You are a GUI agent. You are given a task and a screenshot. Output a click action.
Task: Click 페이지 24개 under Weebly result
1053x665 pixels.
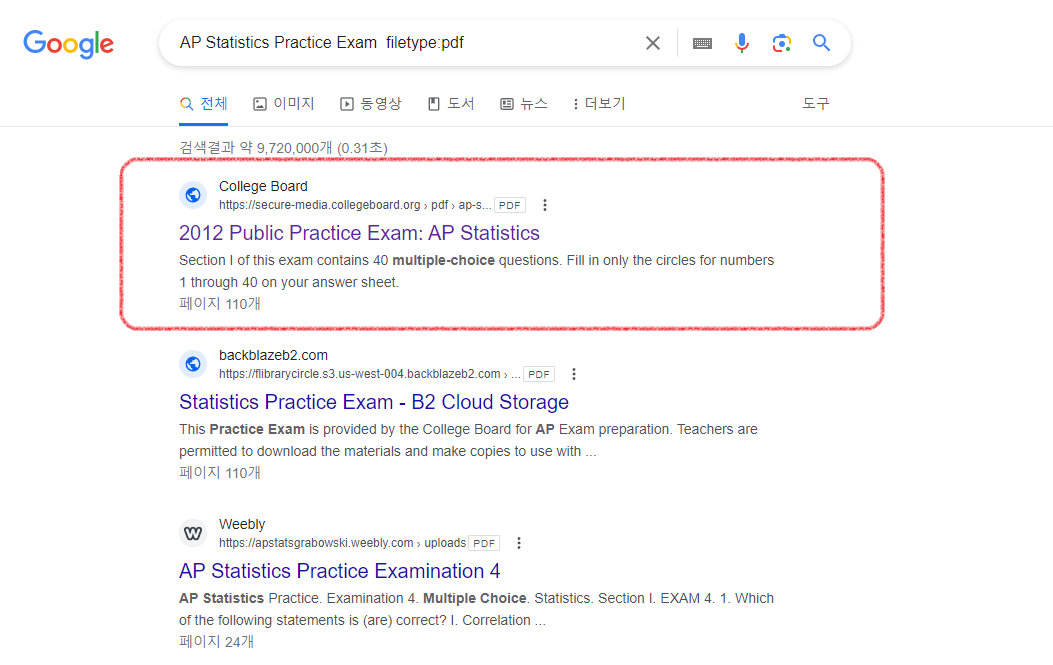coord(216,641)
